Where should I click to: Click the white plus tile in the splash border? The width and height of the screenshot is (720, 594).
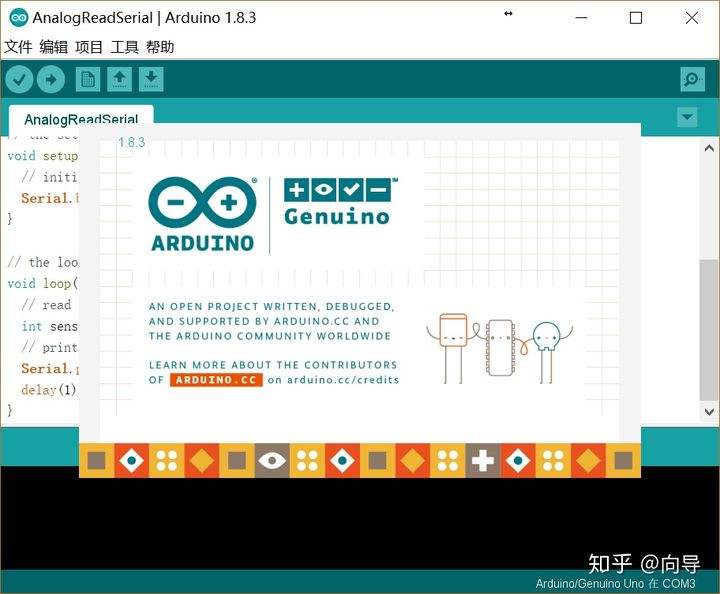tap(483, 460)
